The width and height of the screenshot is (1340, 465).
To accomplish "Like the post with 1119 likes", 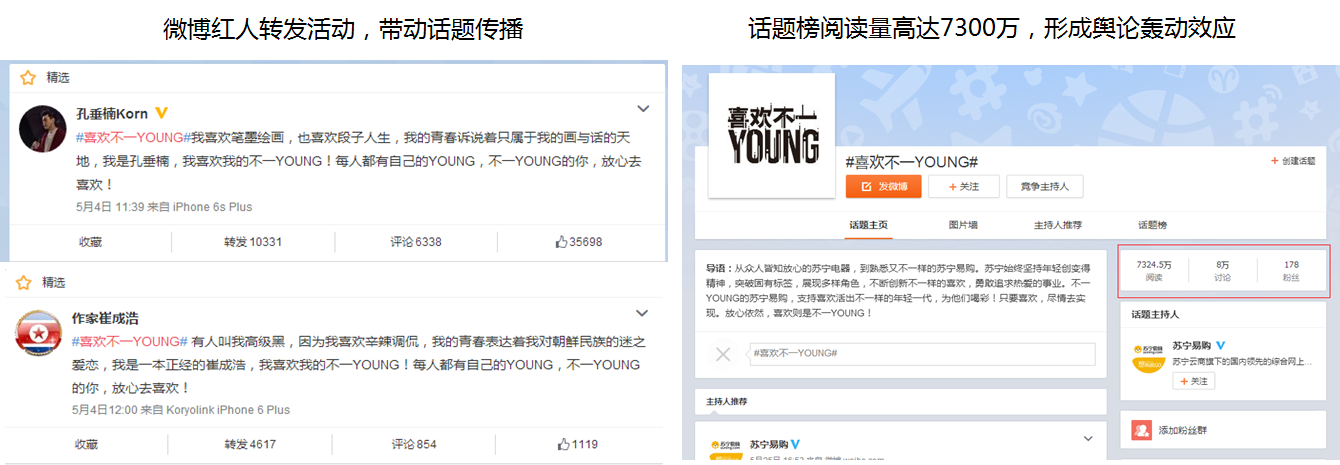I will tap(577, 444).
